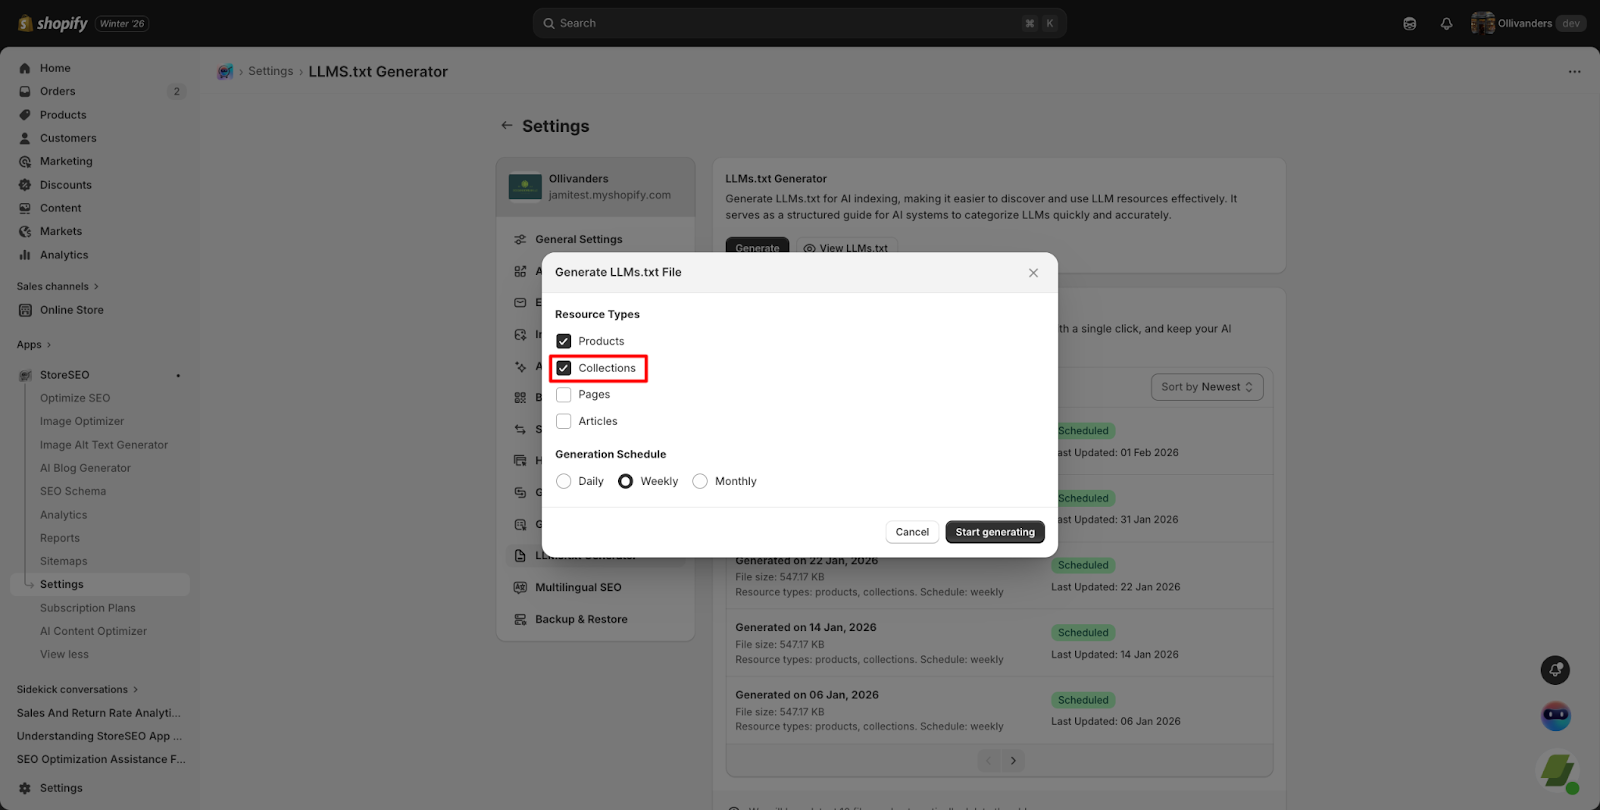Open Image Alt Text Generator item
The height and width of the screenshot is (810, 1600).
[x=104, y=445]
